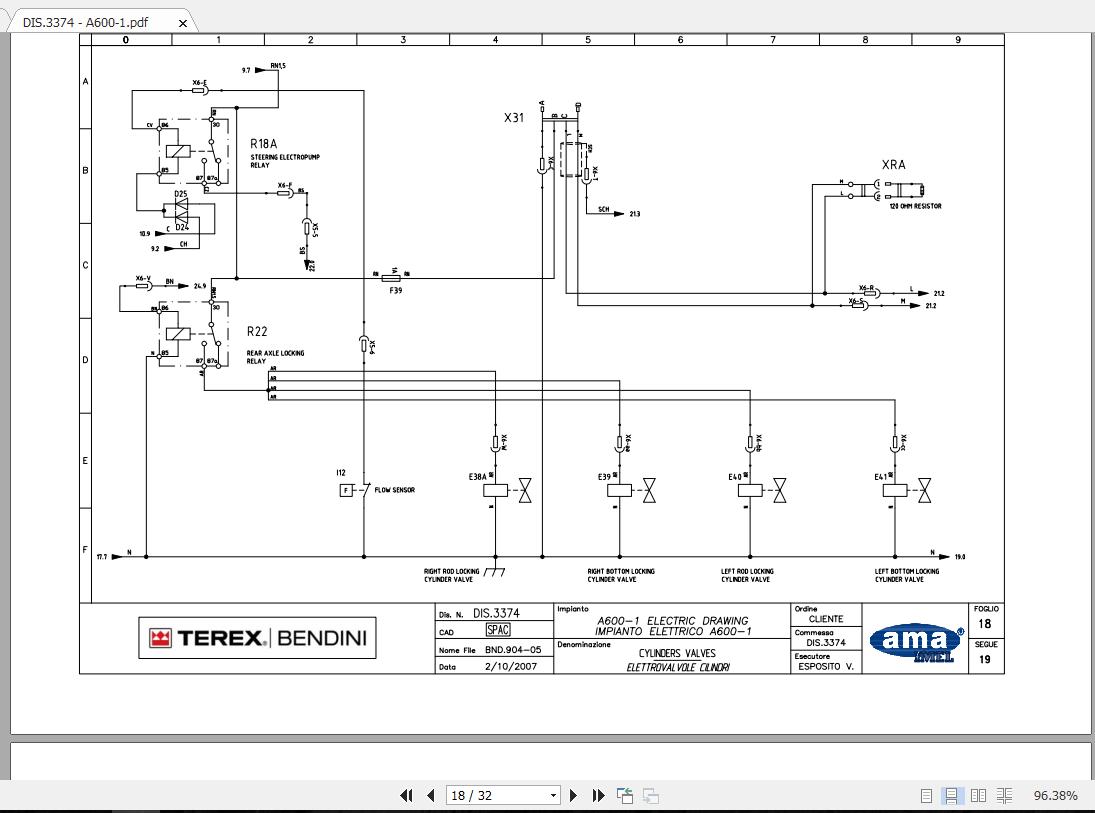Go to the first page using navigation icon

(x=407, y=795)
